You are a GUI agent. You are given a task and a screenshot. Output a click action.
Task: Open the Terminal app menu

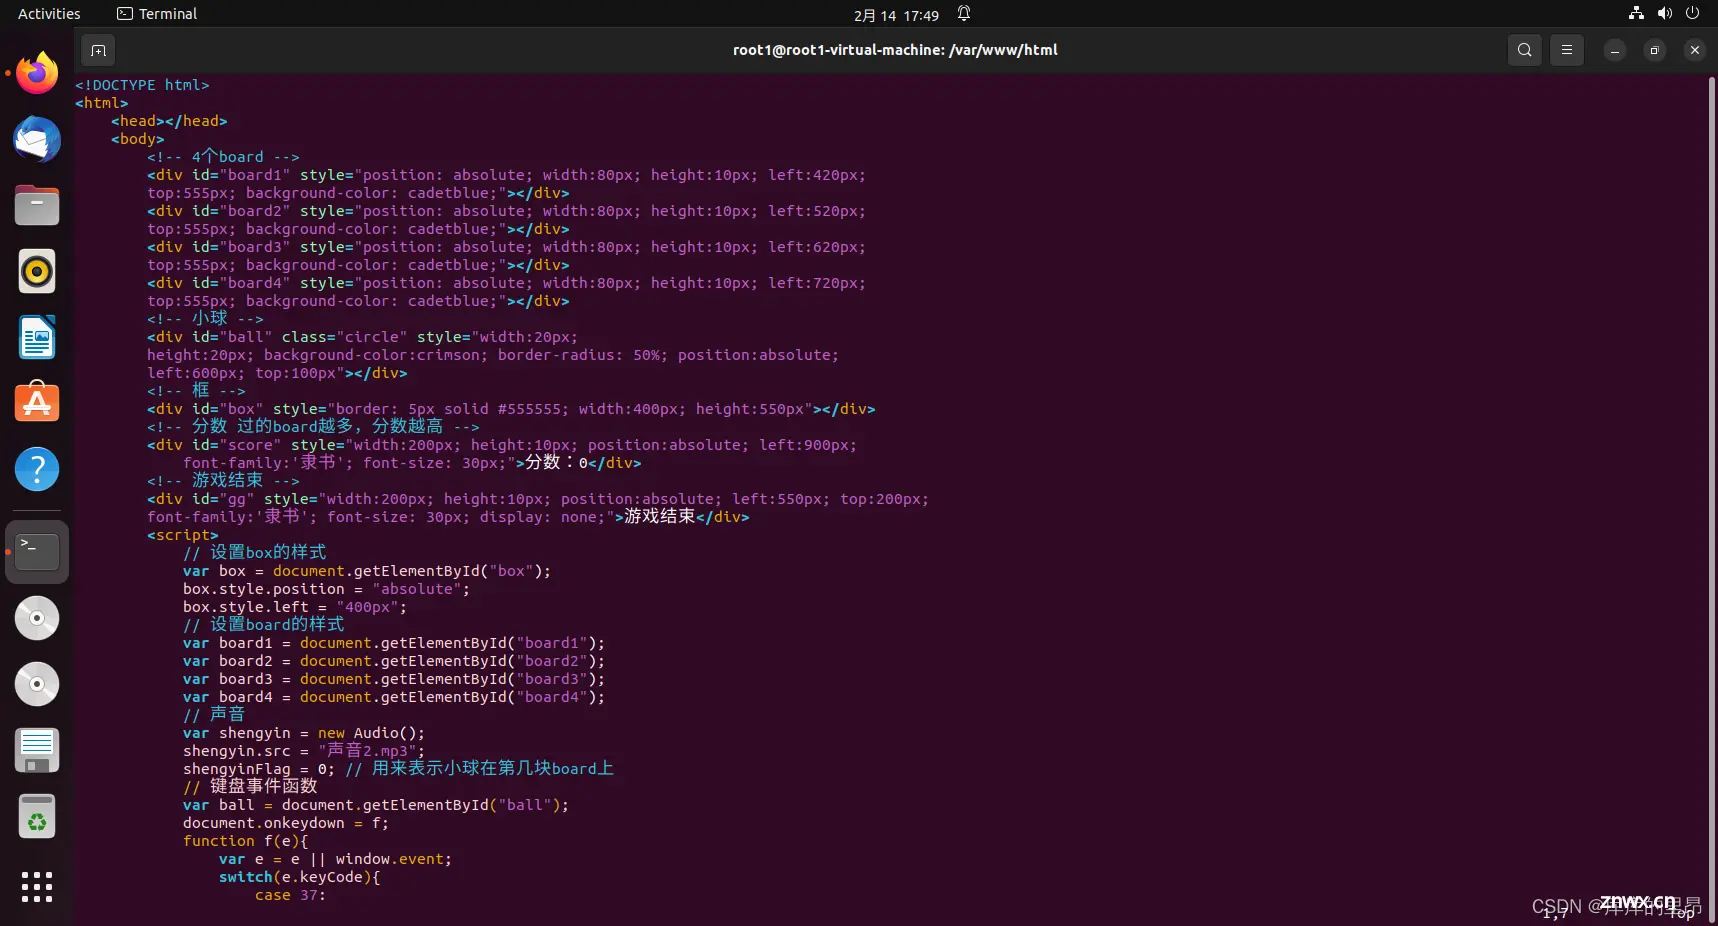[x=157, y=14]
